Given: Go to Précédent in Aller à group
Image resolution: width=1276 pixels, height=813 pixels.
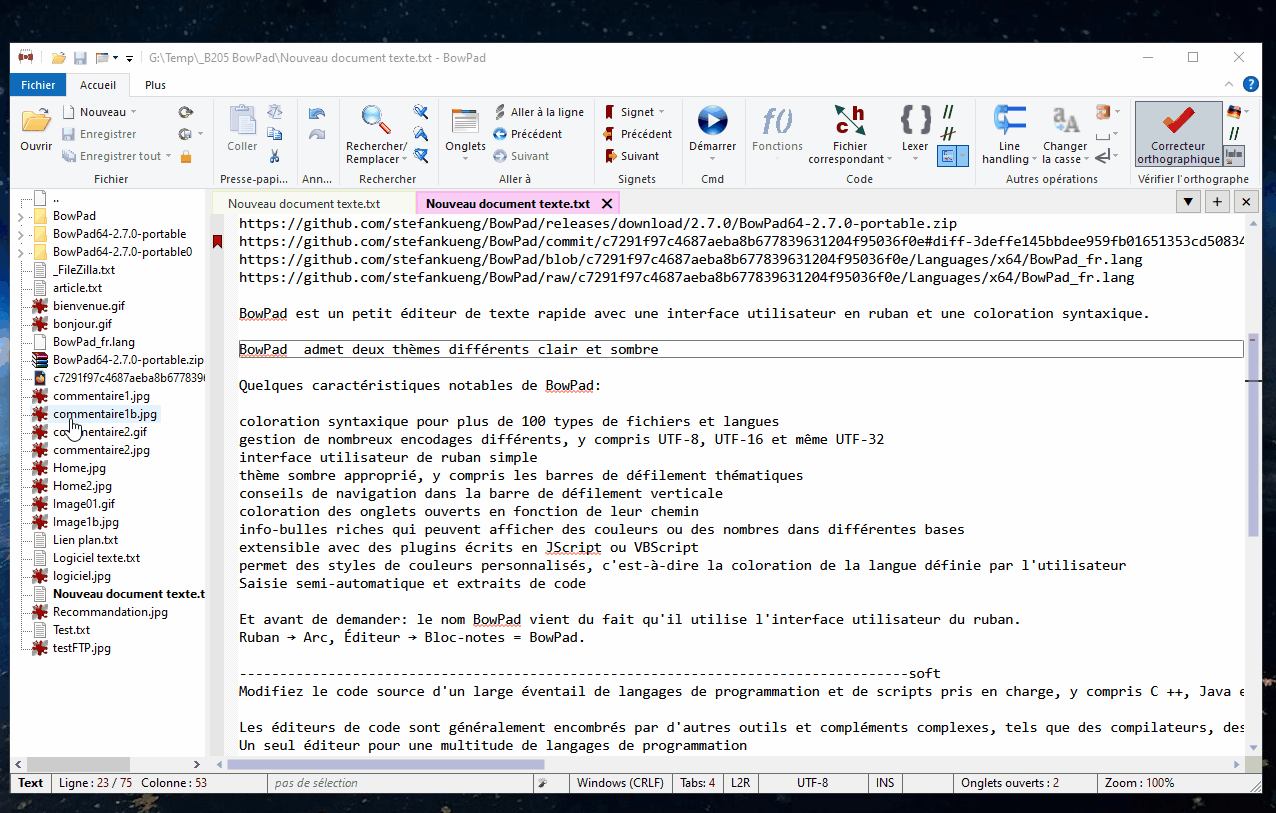Looking at the screenshot, I should click(527, 134).
